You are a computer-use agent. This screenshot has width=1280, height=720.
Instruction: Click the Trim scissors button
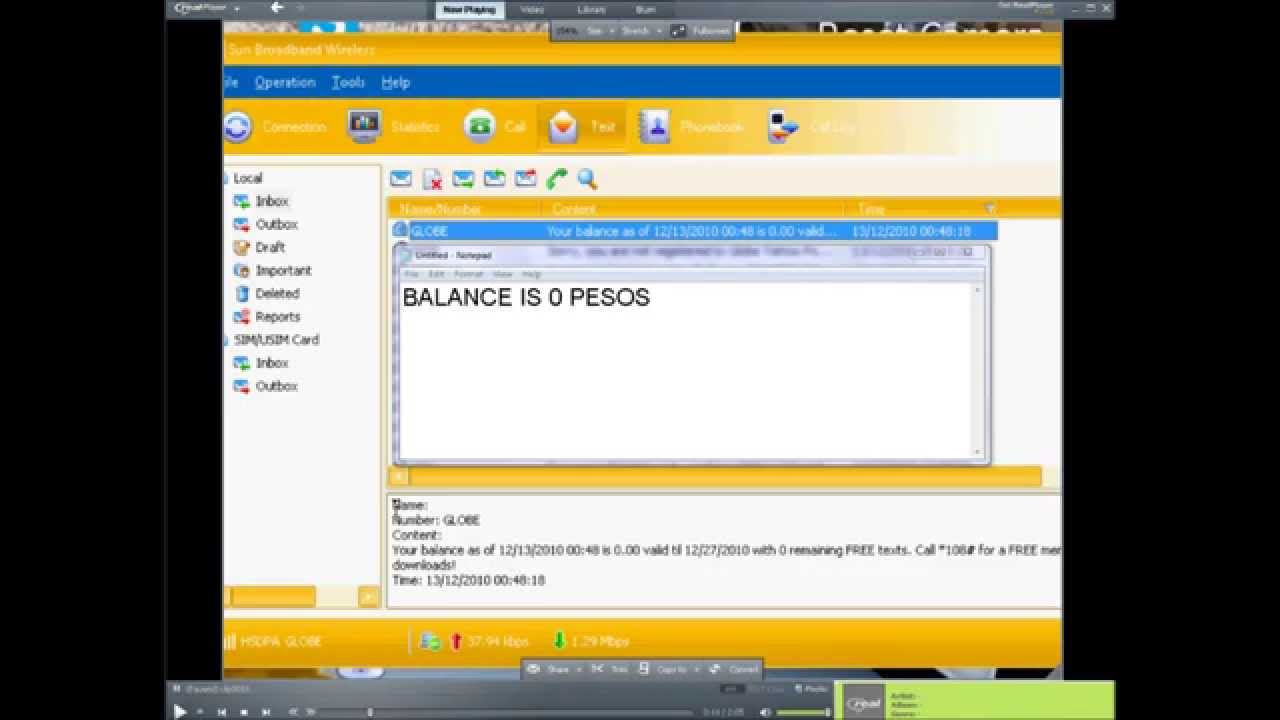pyautogui.click(x=608, y=669)
